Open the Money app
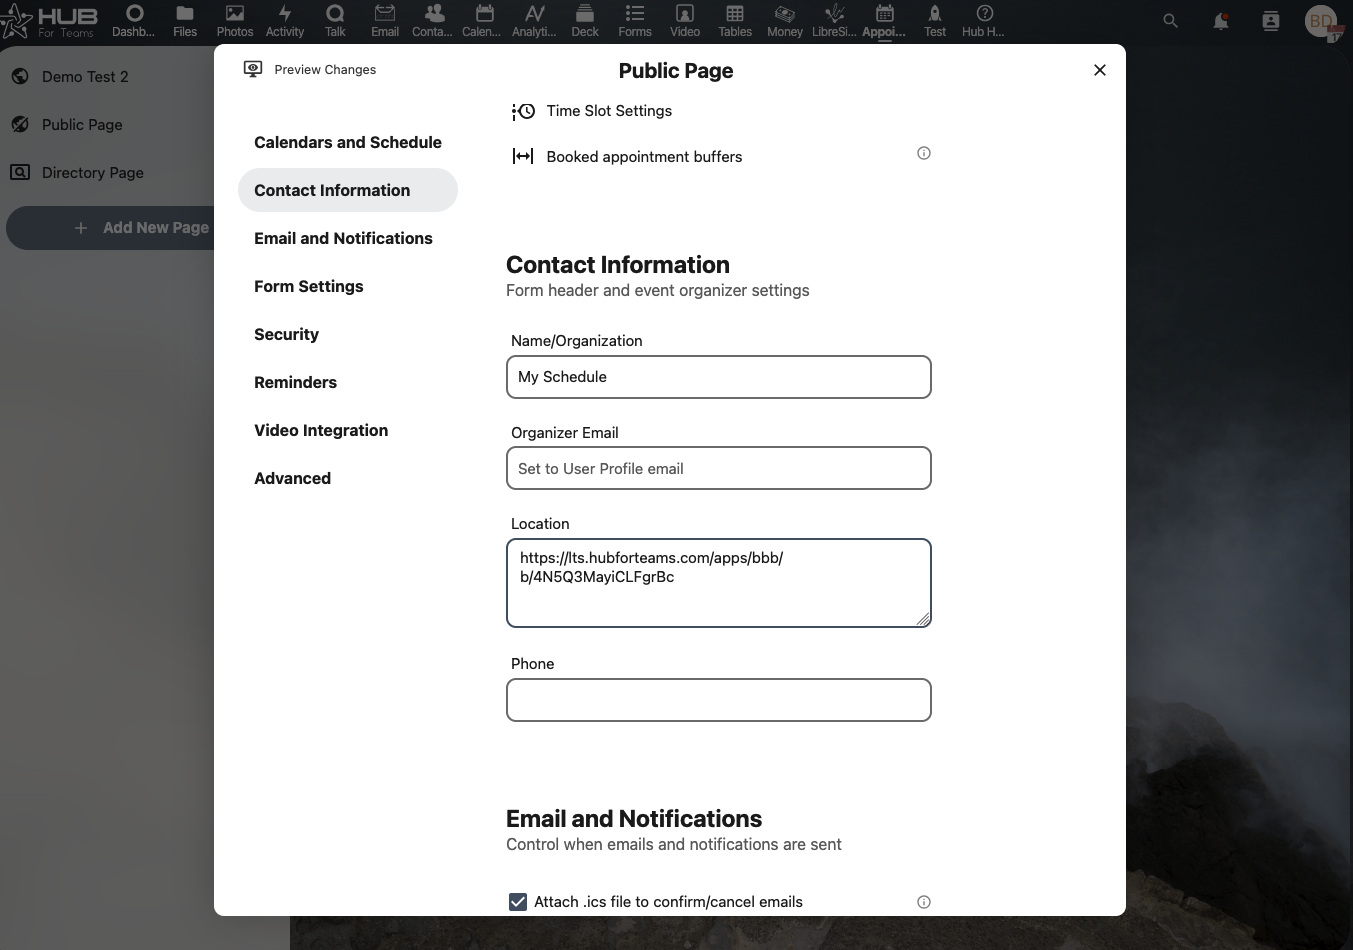This screenshot has width=1353, height=950. click(x=785, y=21)
